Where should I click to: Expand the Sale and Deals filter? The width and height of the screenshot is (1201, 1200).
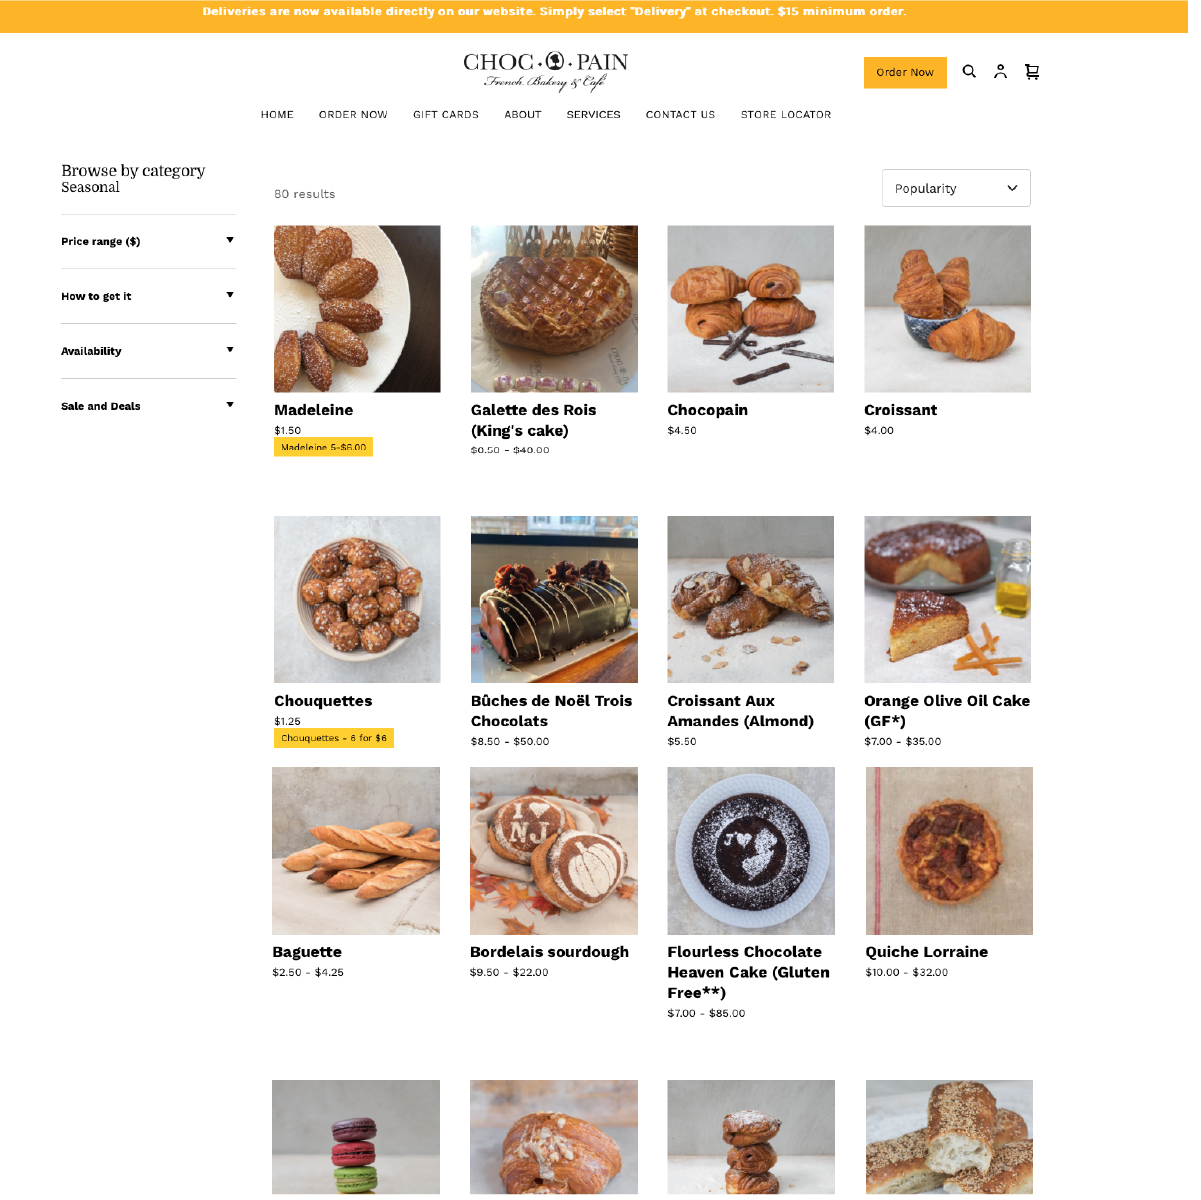[x=148, y=406]
